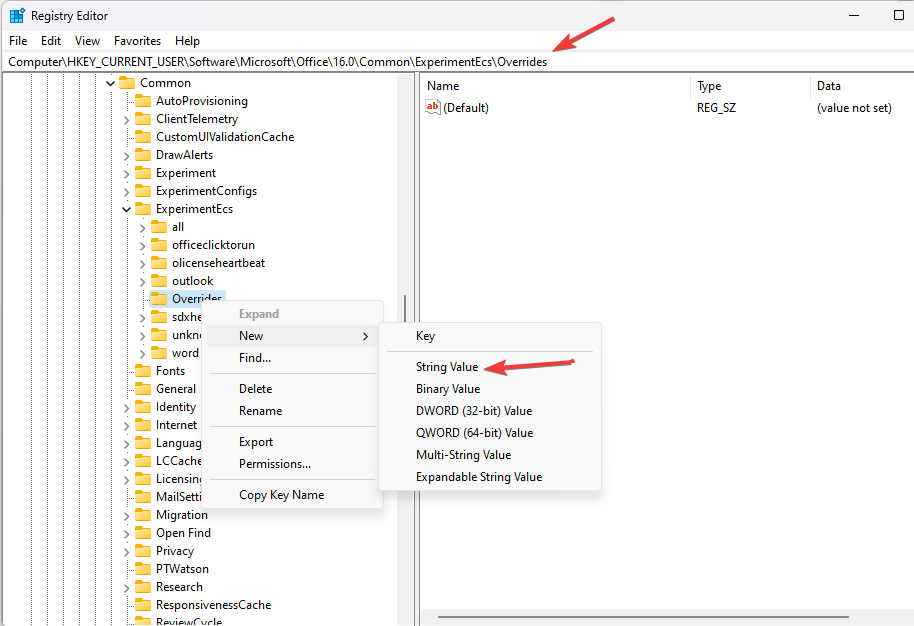Image resolution: width=914 pixels, height=626 pixels.
Task: Choose Copy Key Name from the context menu
Action: tap(284, 494)
